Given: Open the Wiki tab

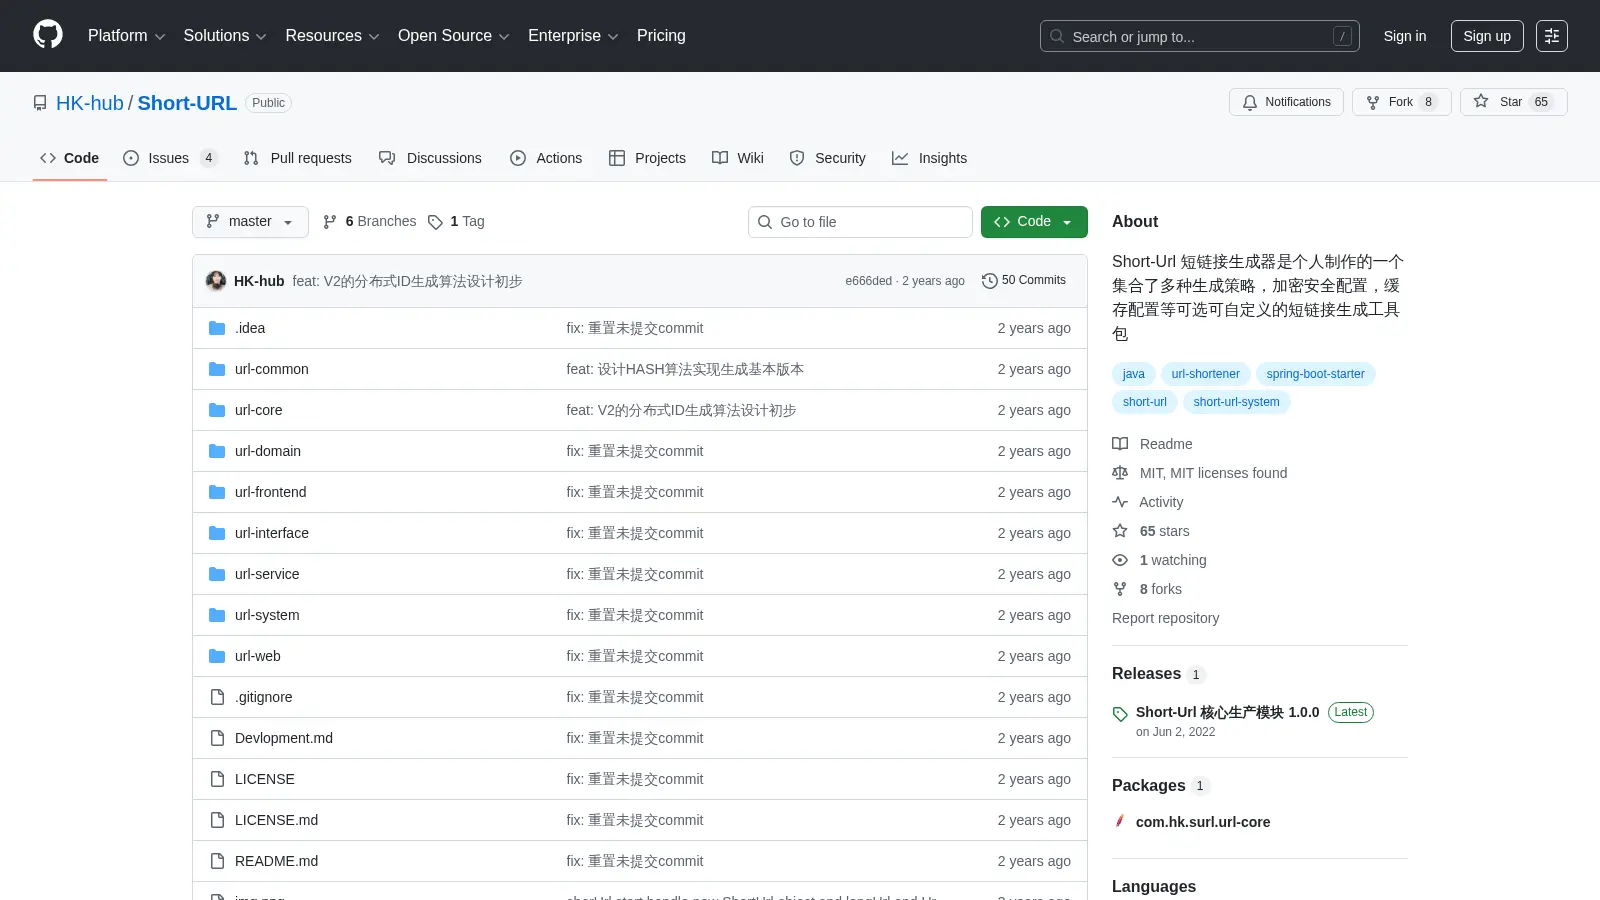Looking at the screenshot, I should [738, 158].
